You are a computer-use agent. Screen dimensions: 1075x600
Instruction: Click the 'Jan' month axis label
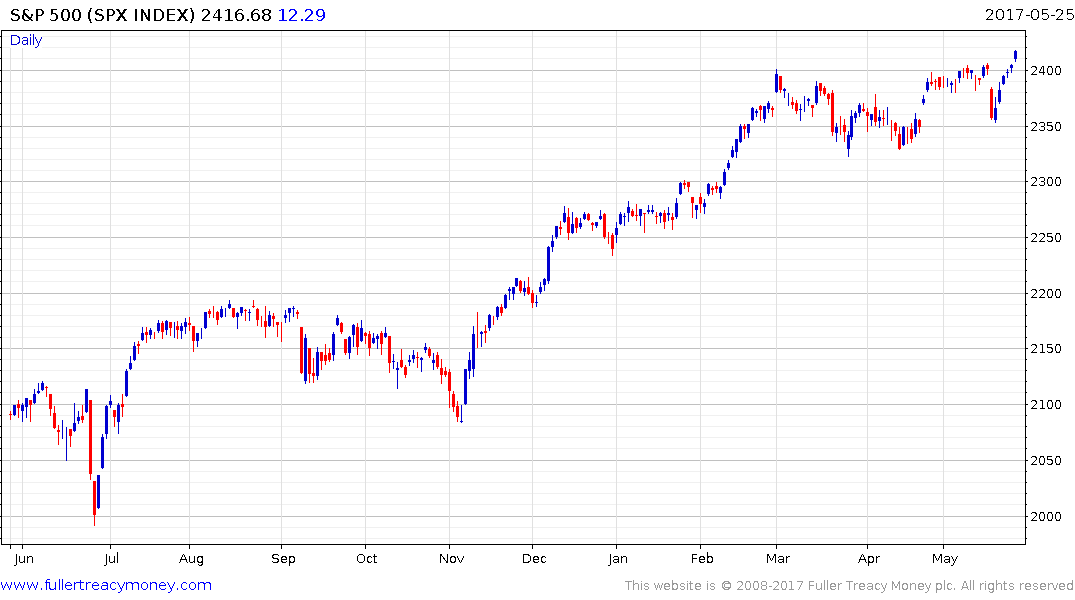tap(618, 559)
